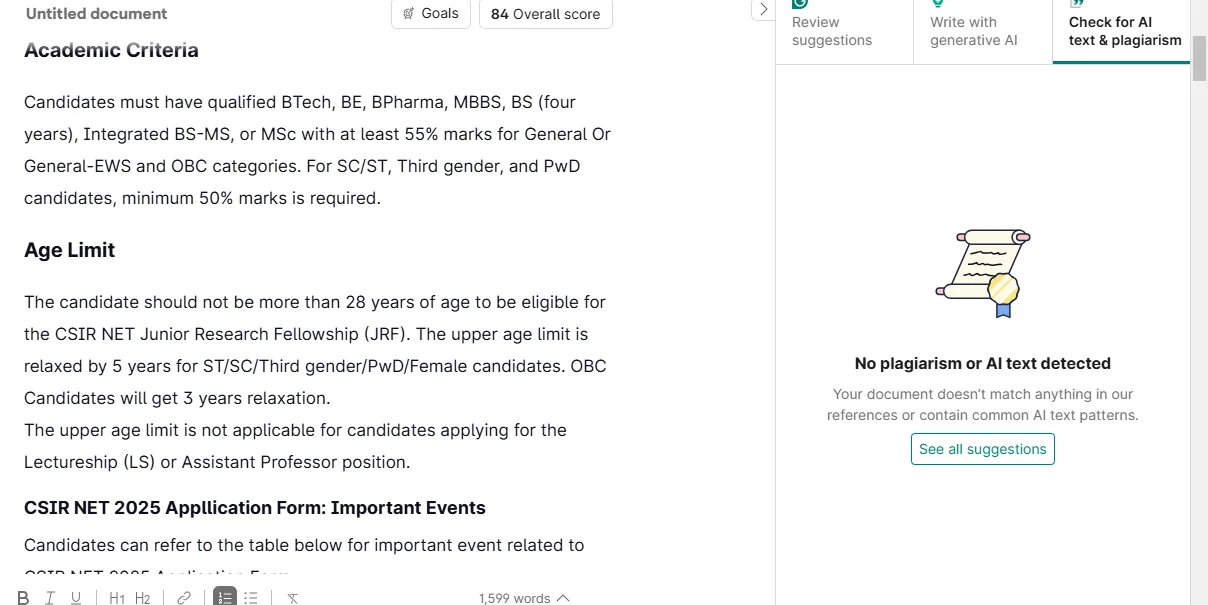1208x605 pixels.
Task: Switch to the Write with generative AI tab
Action: coord(983,30)
